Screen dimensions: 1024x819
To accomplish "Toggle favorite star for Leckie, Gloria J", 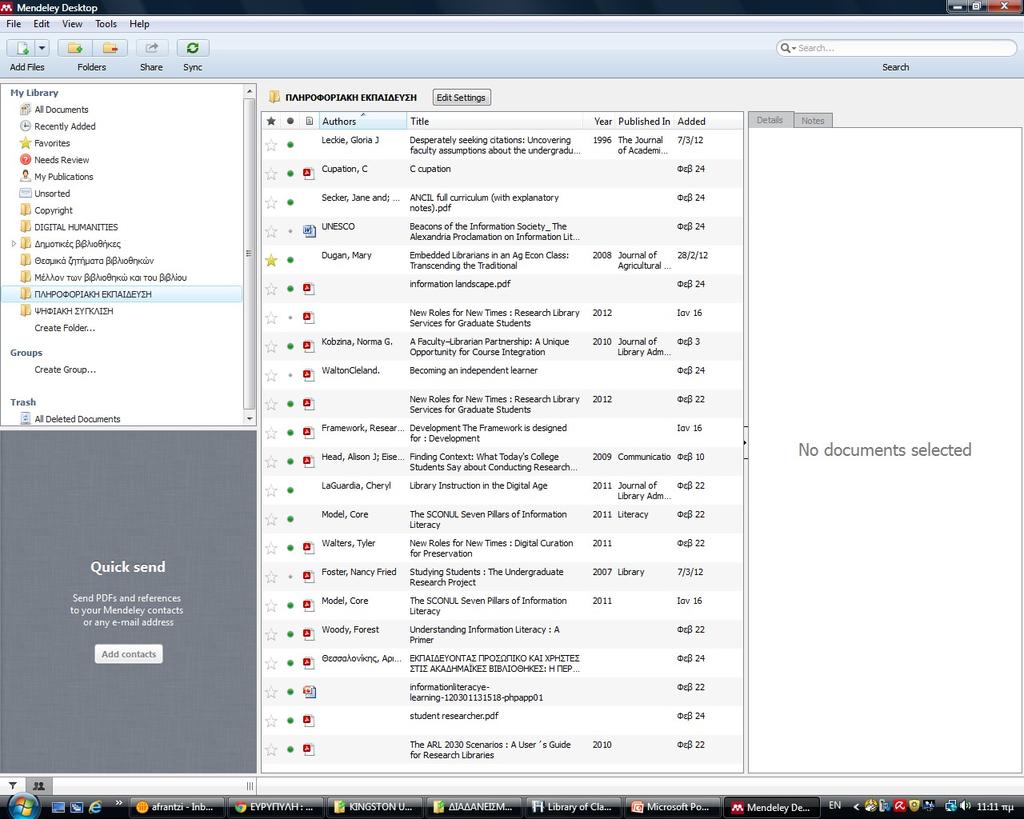I will pyautogui.click(x=271, y=145).
